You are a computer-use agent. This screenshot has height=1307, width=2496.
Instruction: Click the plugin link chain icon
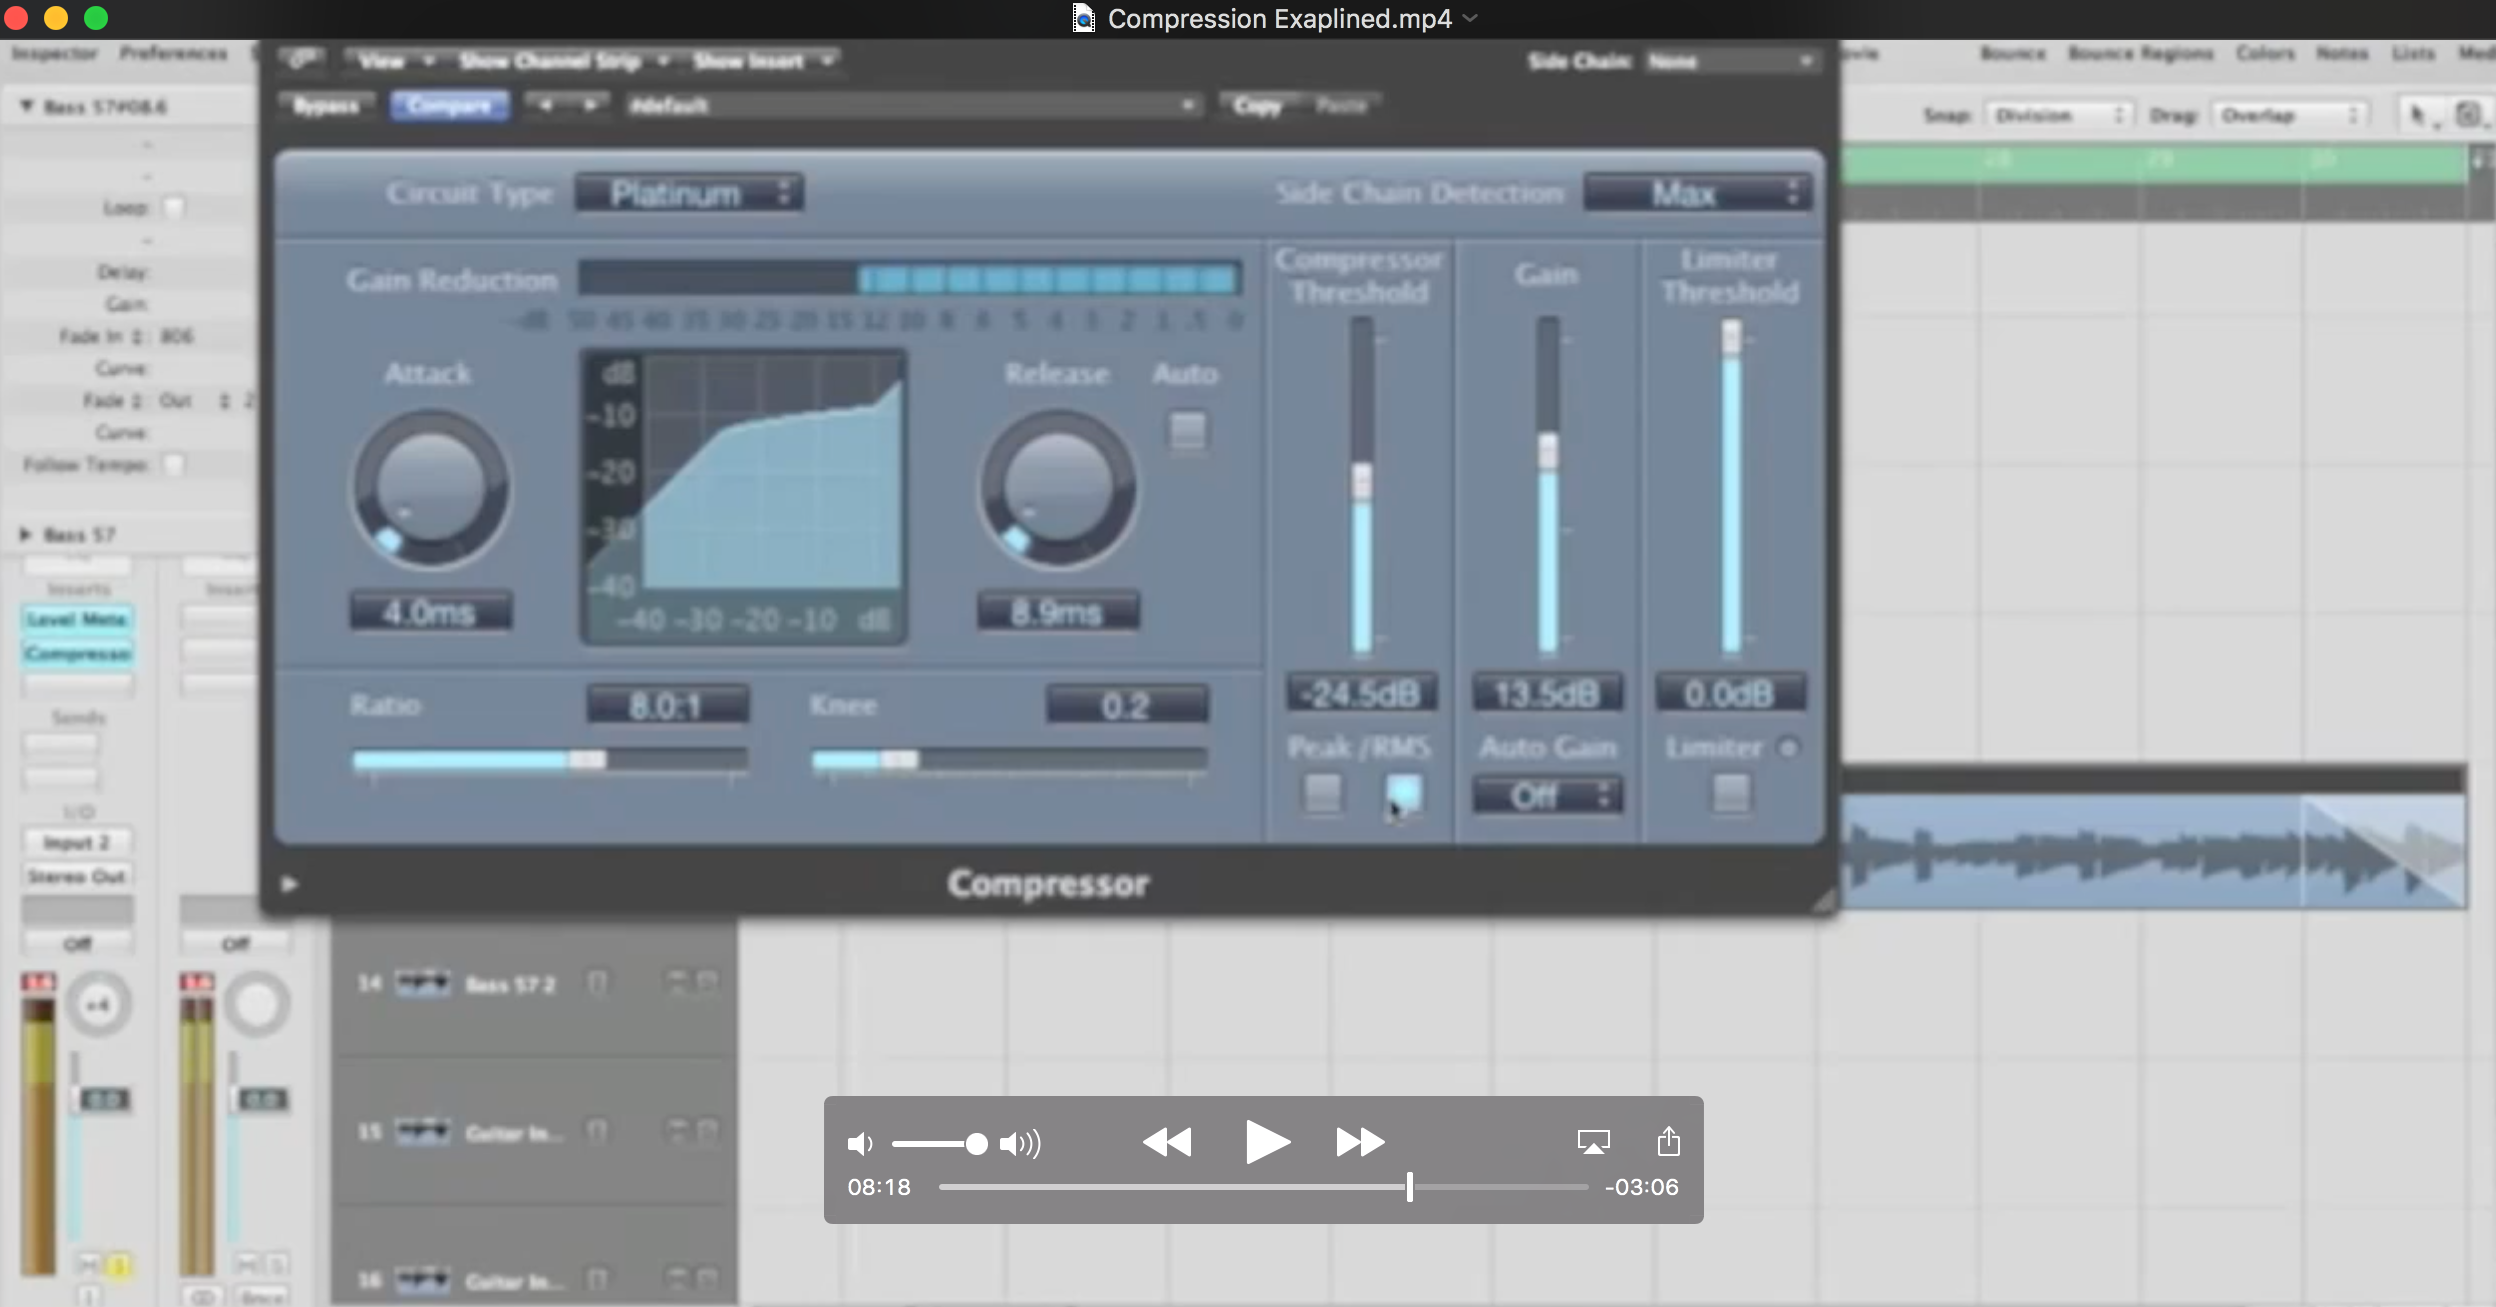[302, 60]
